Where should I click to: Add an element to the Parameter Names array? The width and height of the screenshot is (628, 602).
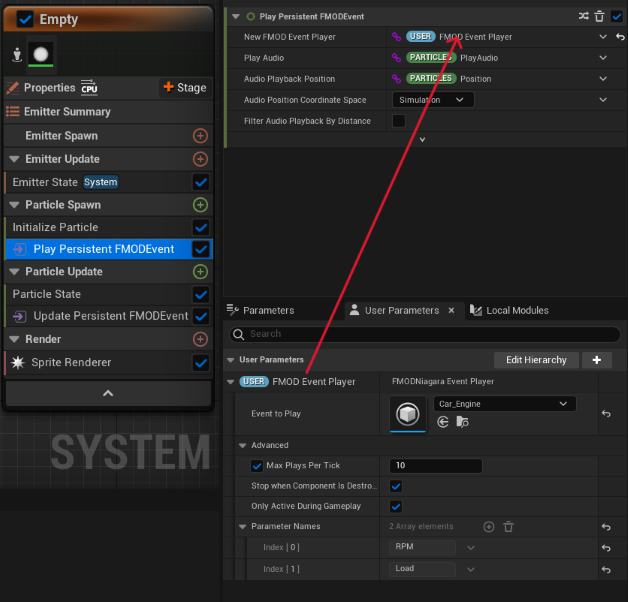tap(489, 527)
